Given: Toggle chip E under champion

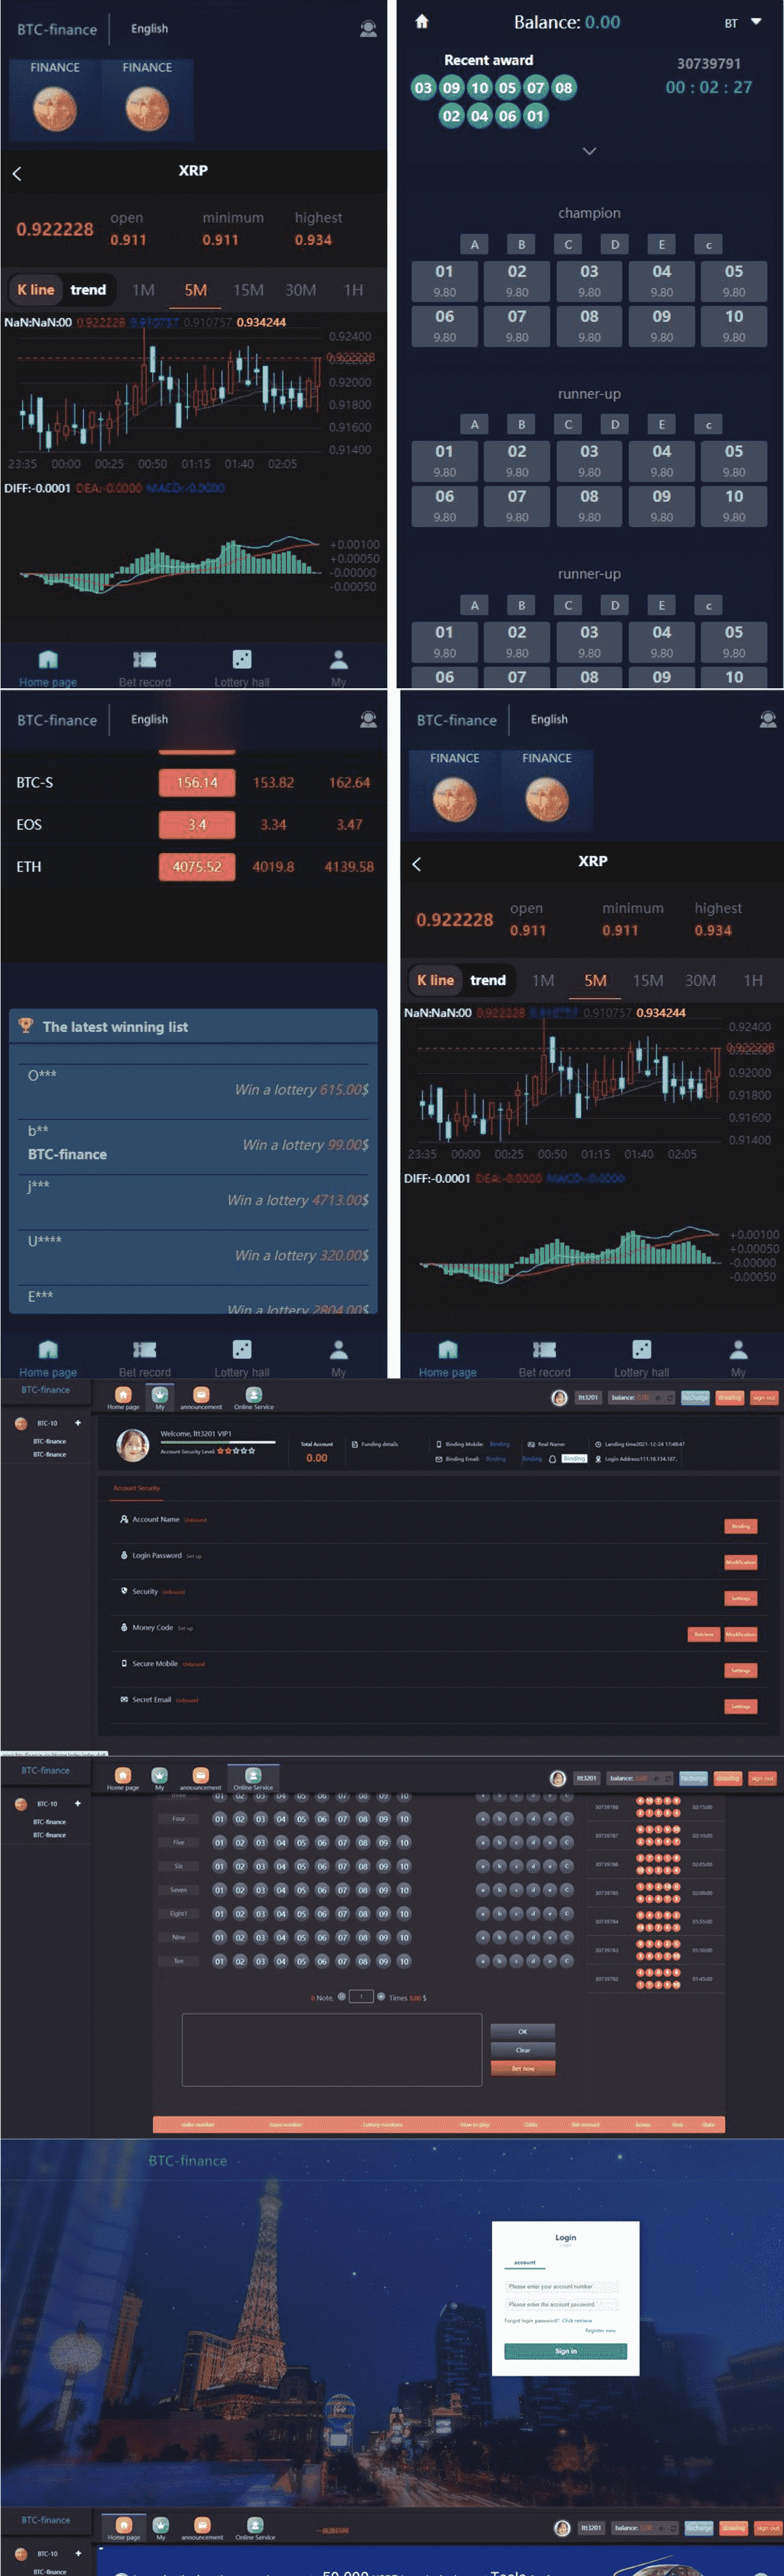Looking at the screenshot, I should (661, 244).
